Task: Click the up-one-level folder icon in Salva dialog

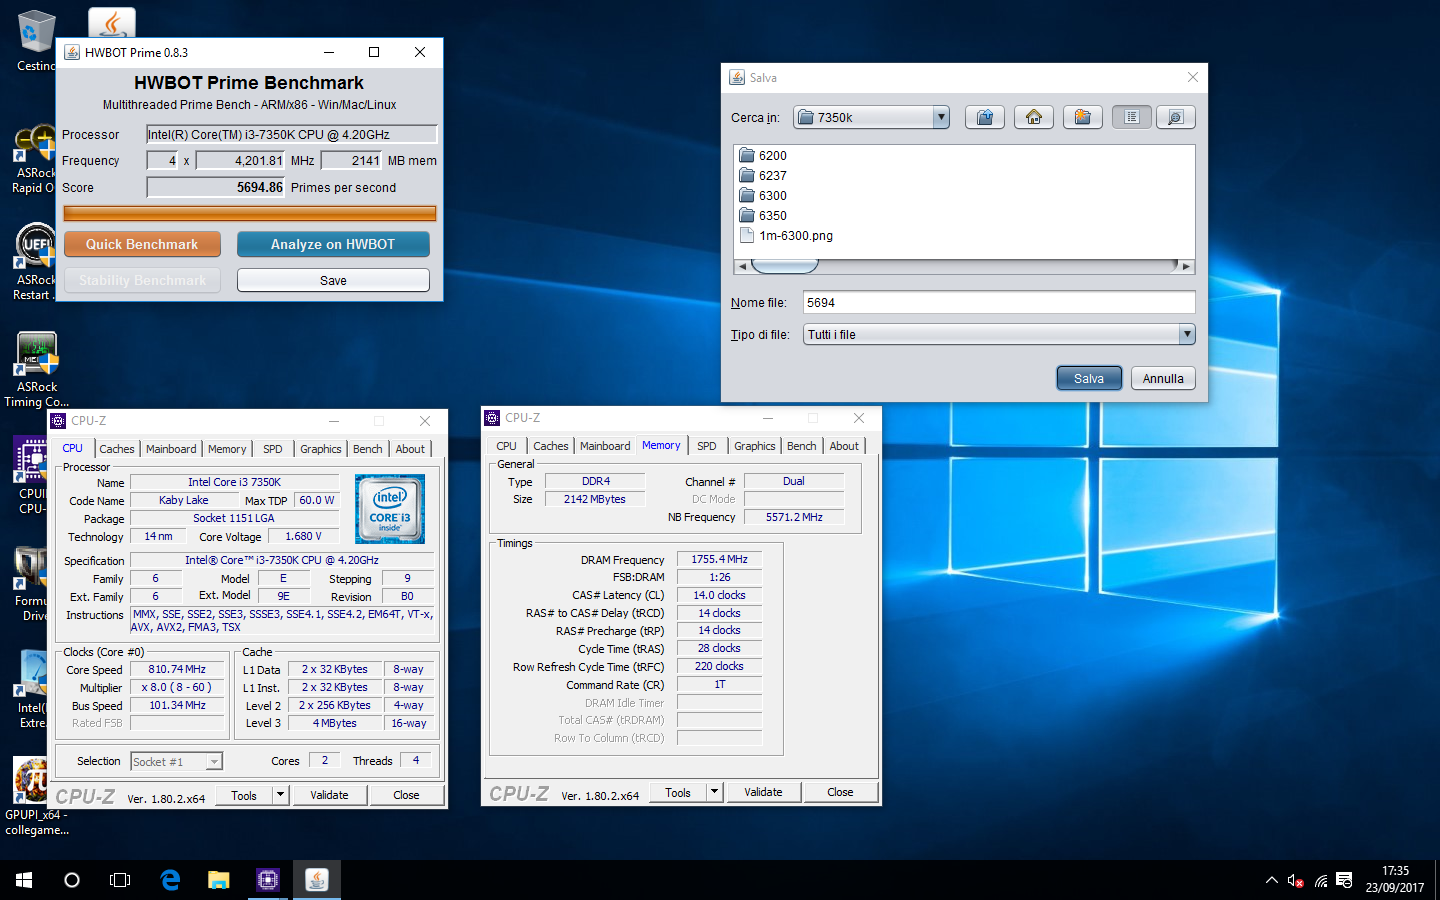Action: click(x=985, y=118)
